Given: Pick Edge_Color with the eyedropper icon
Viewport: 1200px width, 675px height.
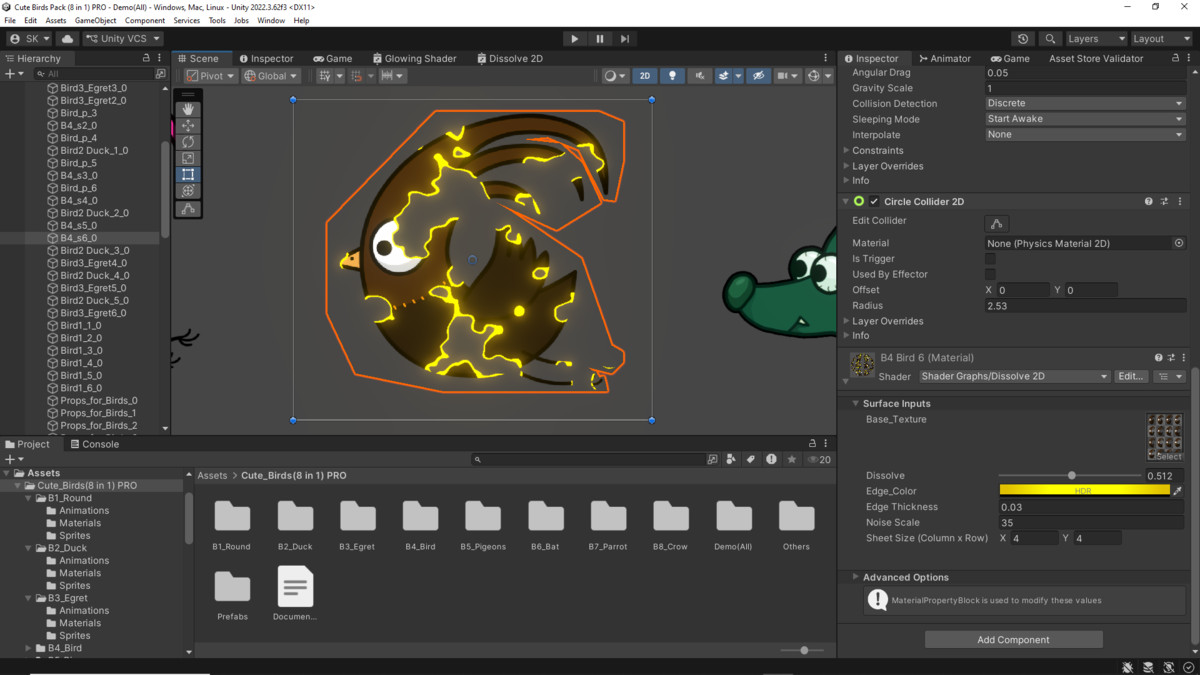Looking at the screenshot, I should (1178, 491).
